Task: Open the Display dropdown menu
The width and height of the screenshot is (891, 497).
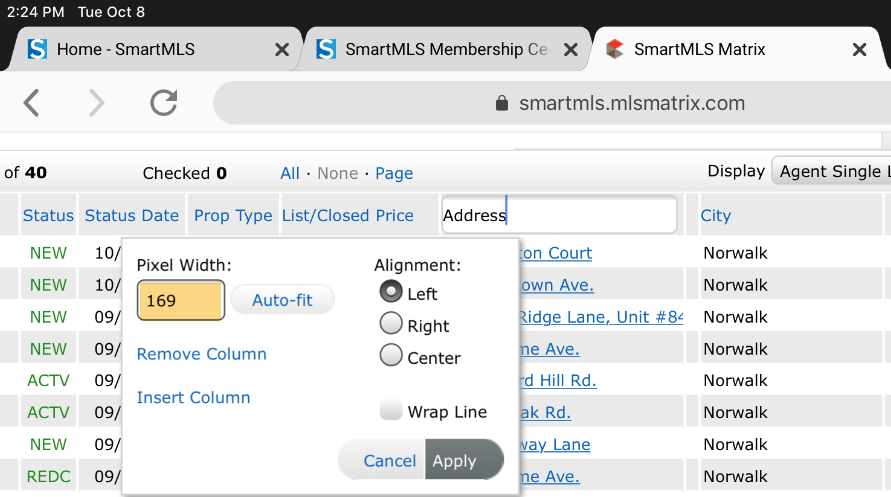Action: coord(830,172)
